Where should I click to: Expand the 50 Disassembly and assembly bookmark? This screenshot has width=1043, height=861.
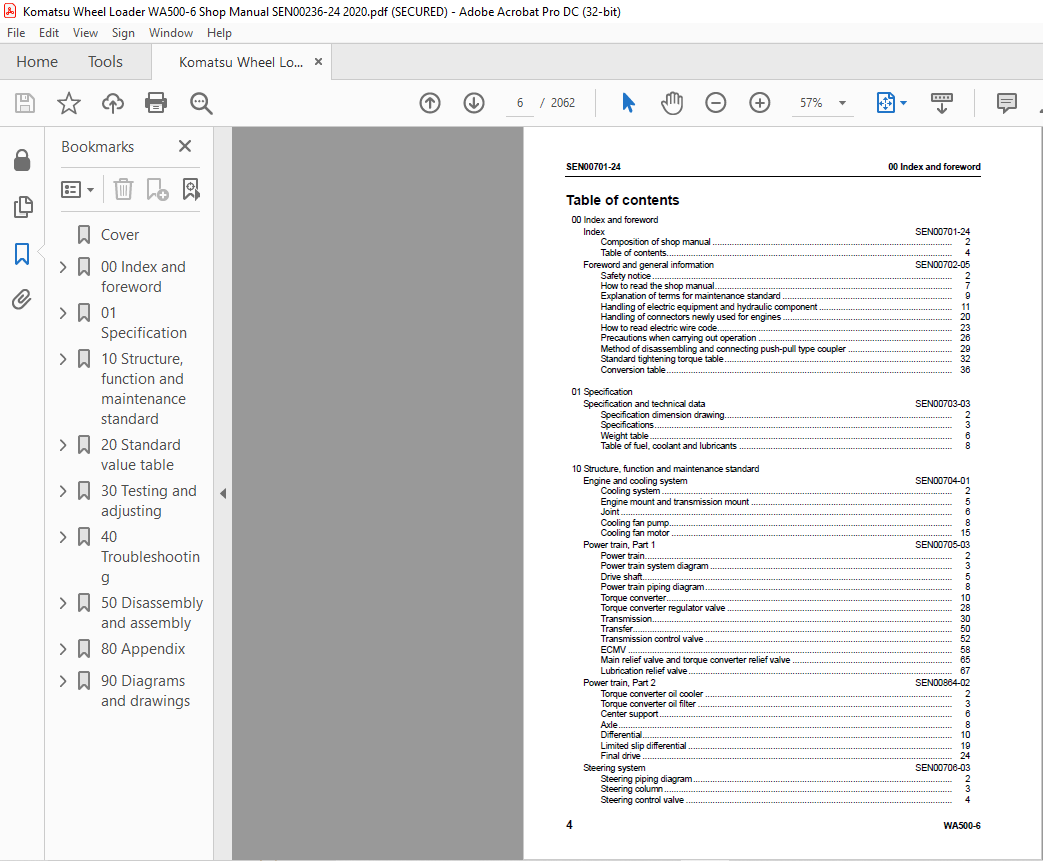63,603
